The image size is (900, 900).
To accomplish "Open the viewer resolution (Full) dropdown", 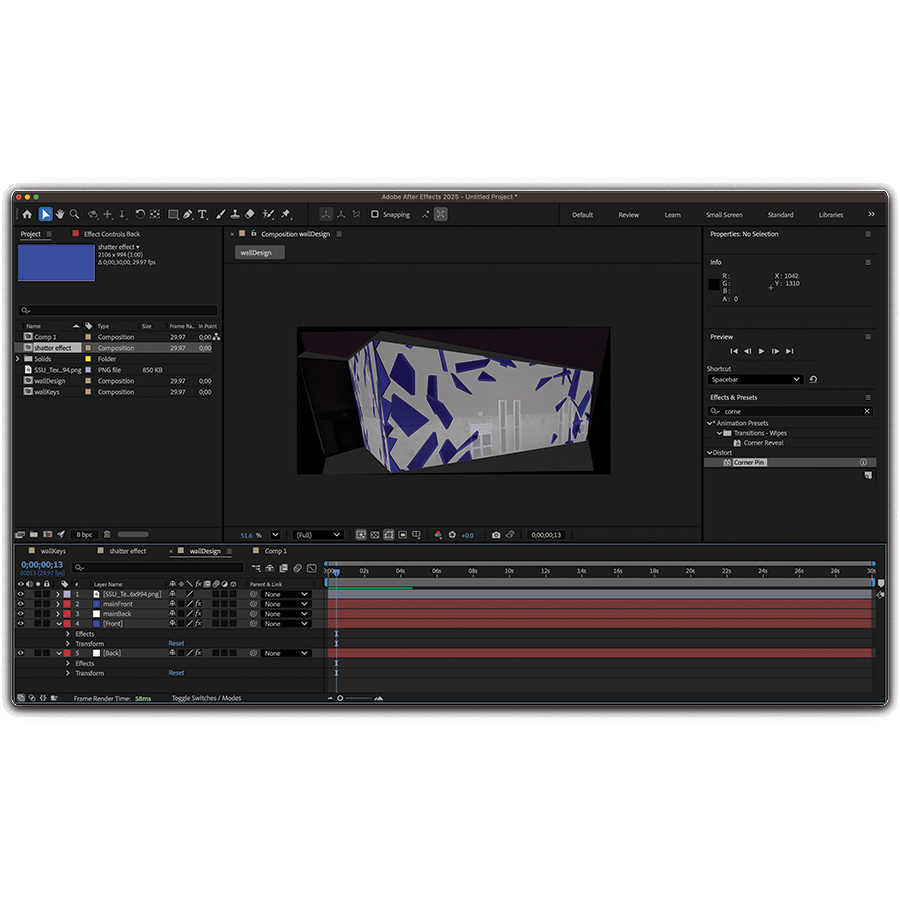I will point(318,535).
